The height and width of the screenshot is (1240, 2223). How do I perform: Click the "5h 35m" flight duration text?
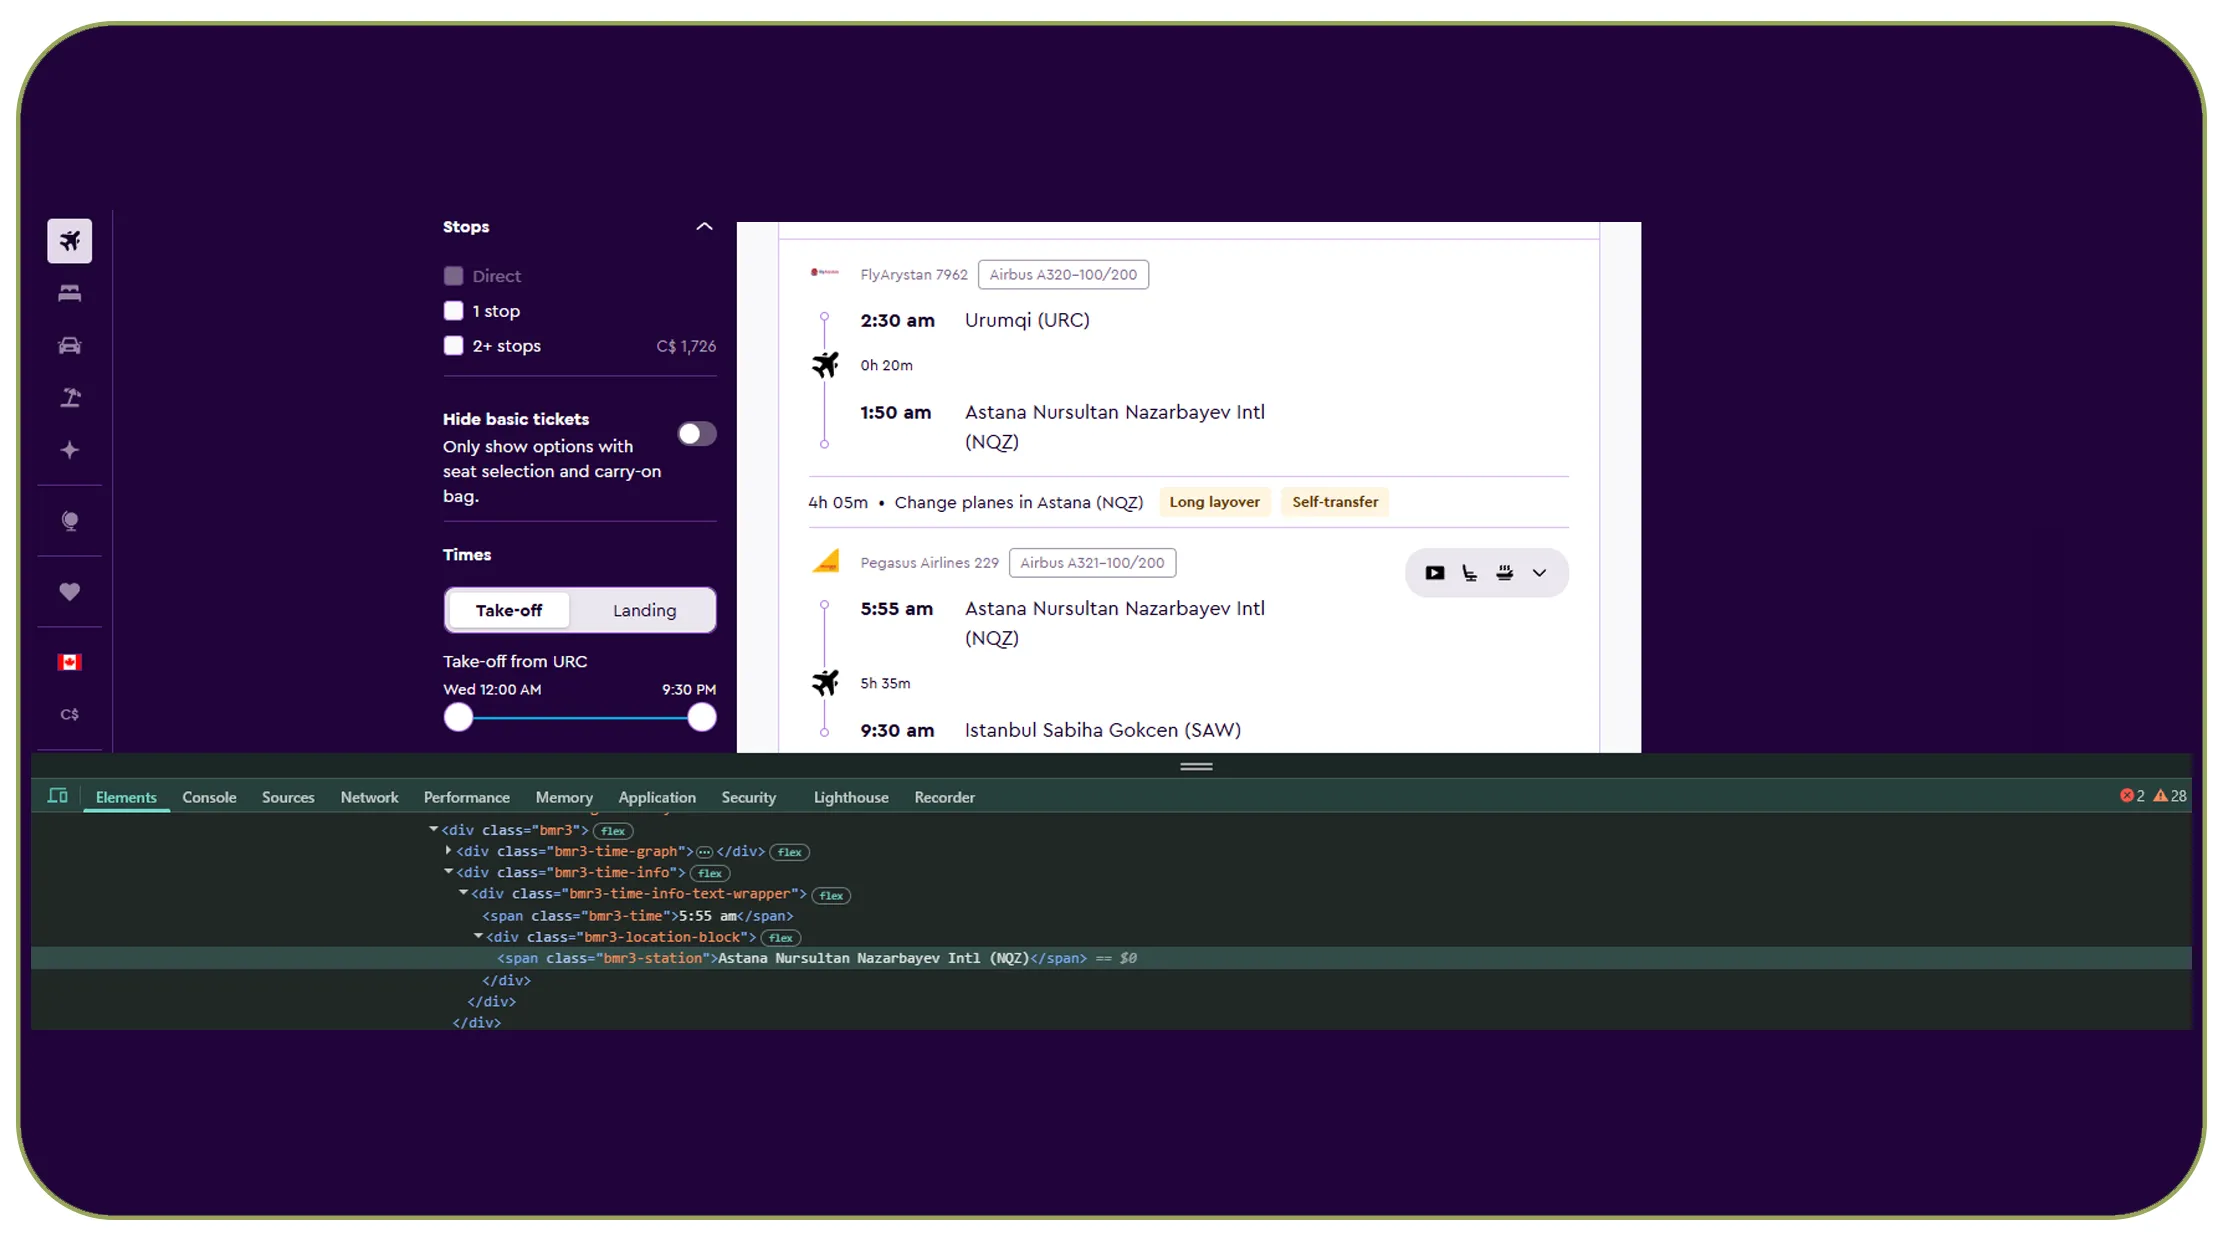tap(885, 683)
